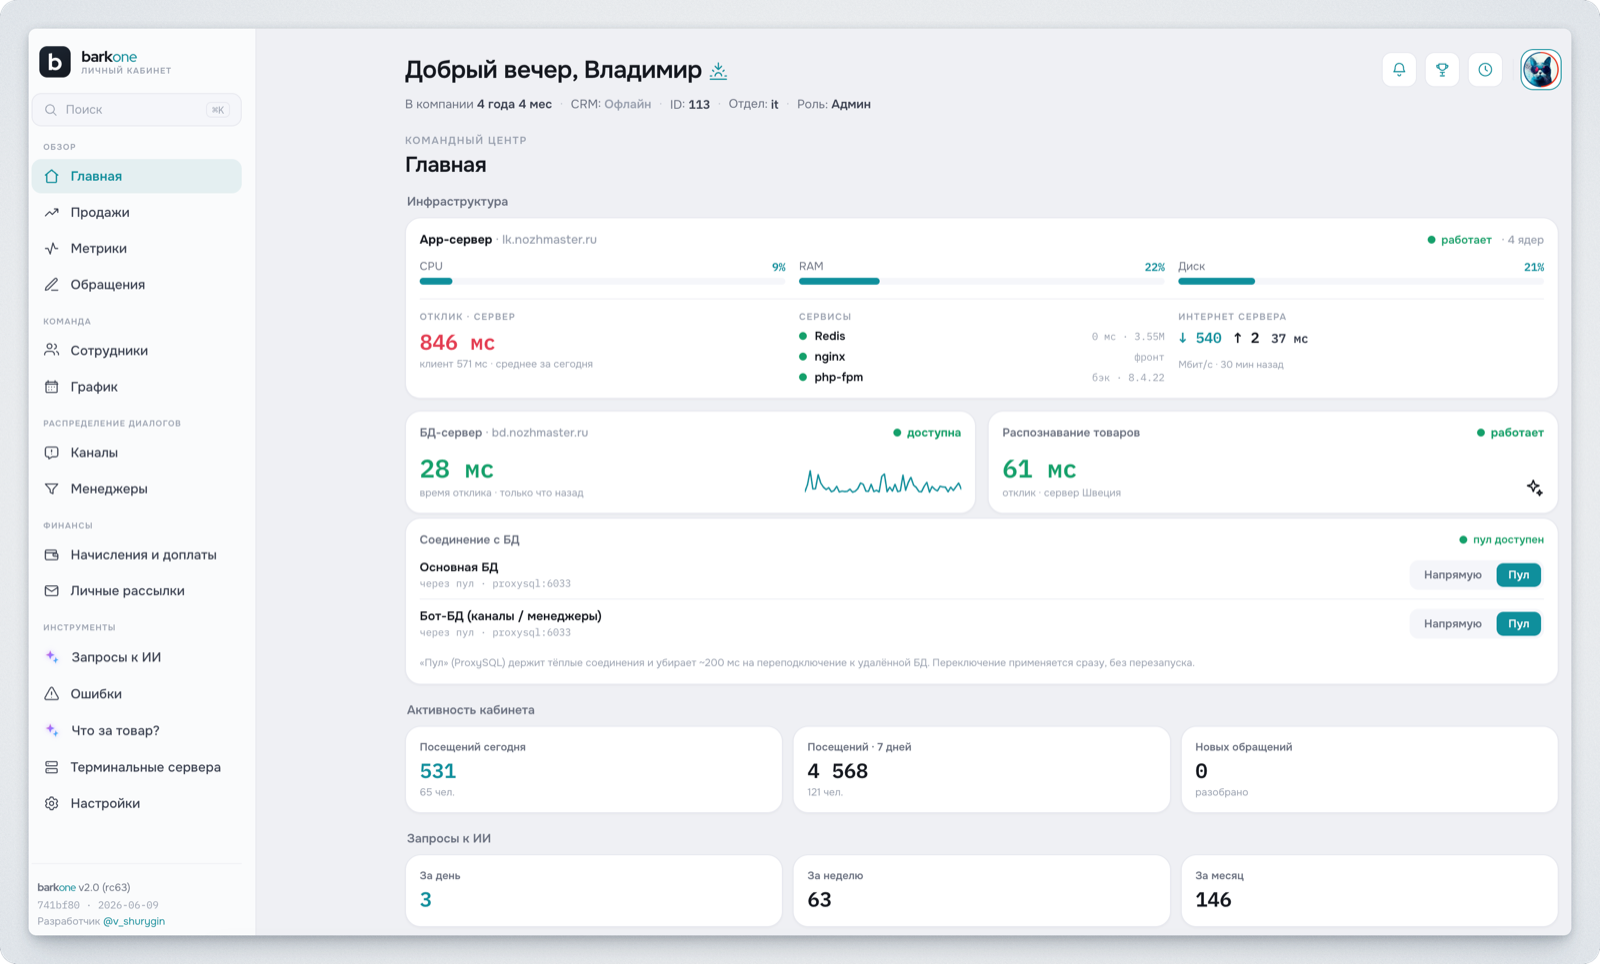1600x964 pixels.
Task: Open the Посещений сегодня stats card
Action: point(594,770)
